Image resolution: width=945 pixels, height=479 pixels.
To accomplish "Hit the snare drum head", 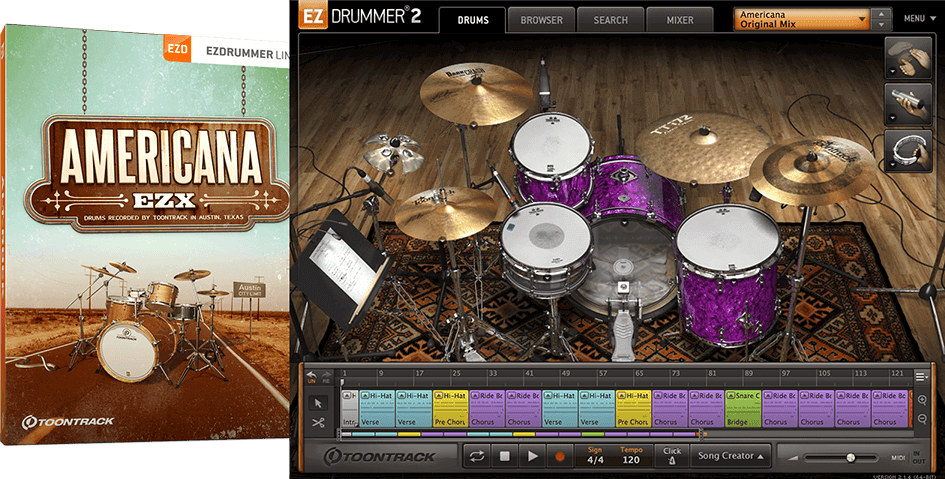I will (x=547, y=234).
